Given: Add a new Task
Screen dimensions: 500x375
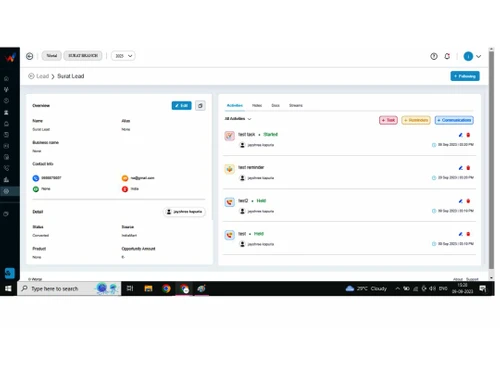Looking at the screenshot, I should coord(388,120).
